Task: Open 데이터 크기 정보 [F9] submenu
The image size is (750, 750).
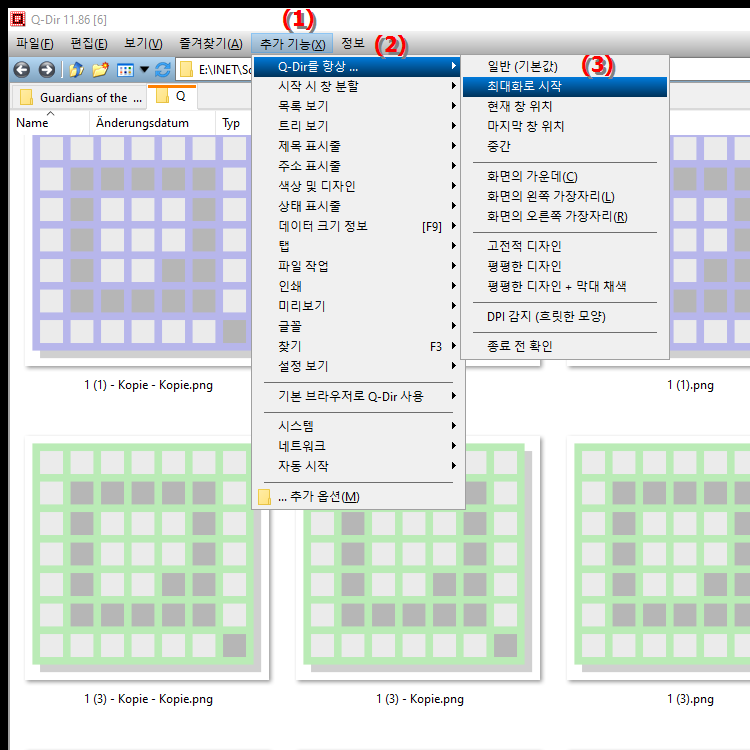Action: click(357, 226)
